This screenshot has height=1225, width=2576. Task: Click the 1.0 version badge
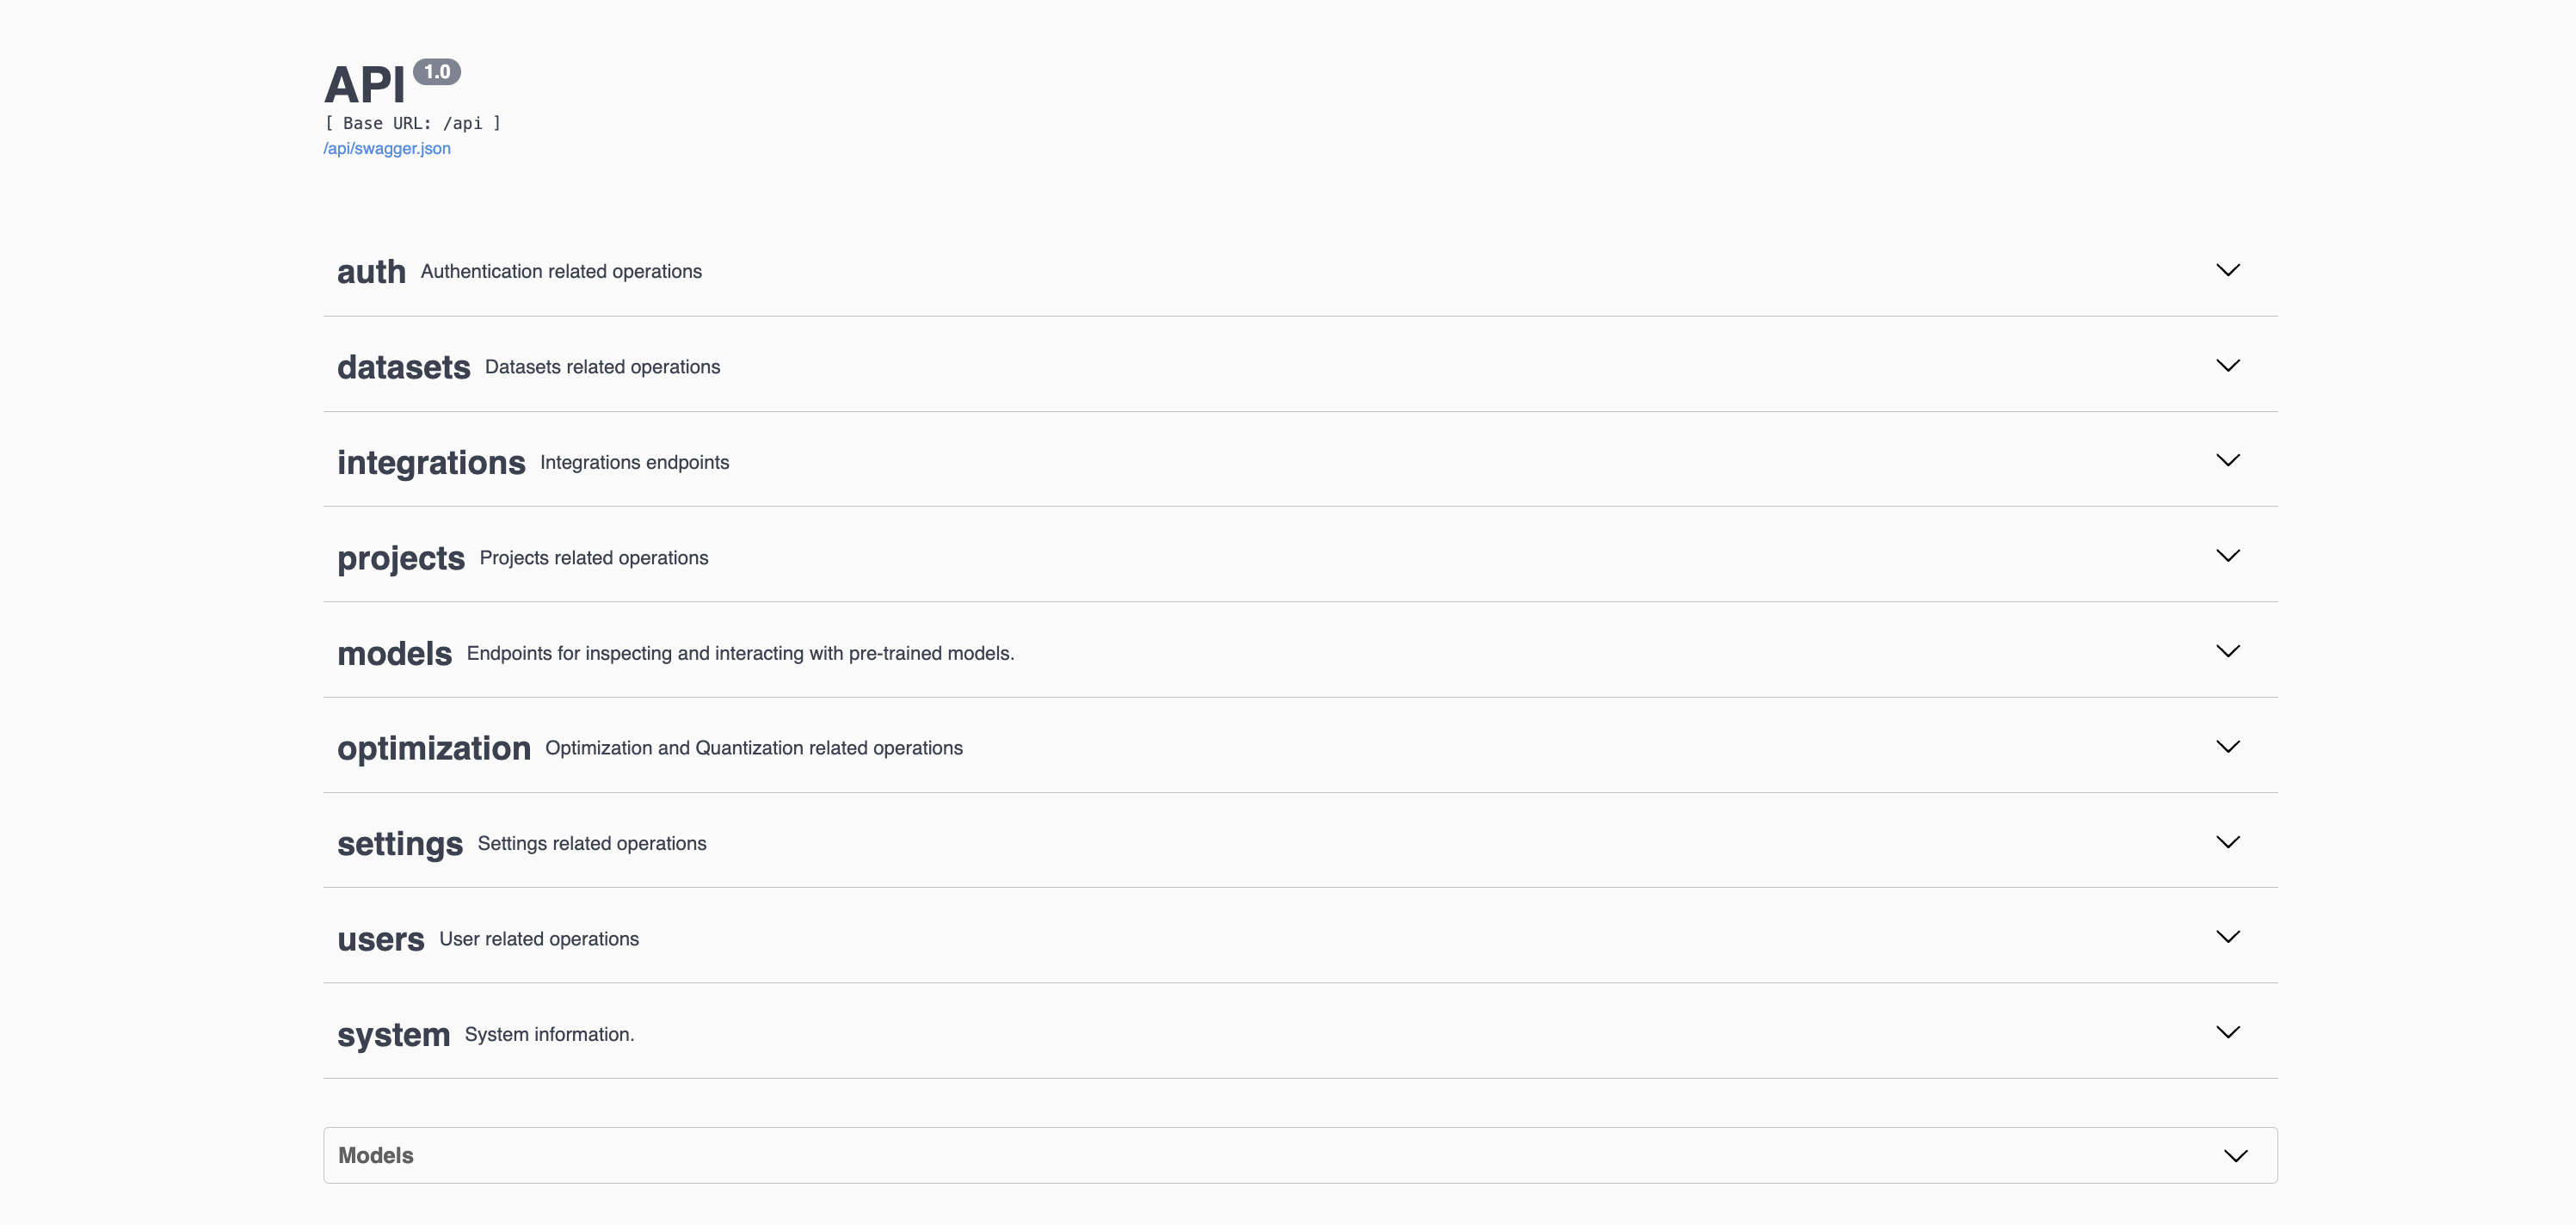437,72
